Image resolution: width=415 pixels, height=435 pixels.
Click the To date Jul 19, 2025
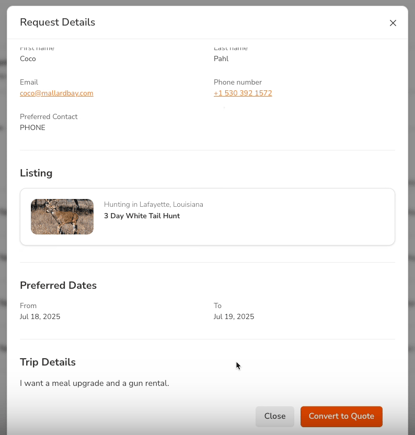(234, 317)
